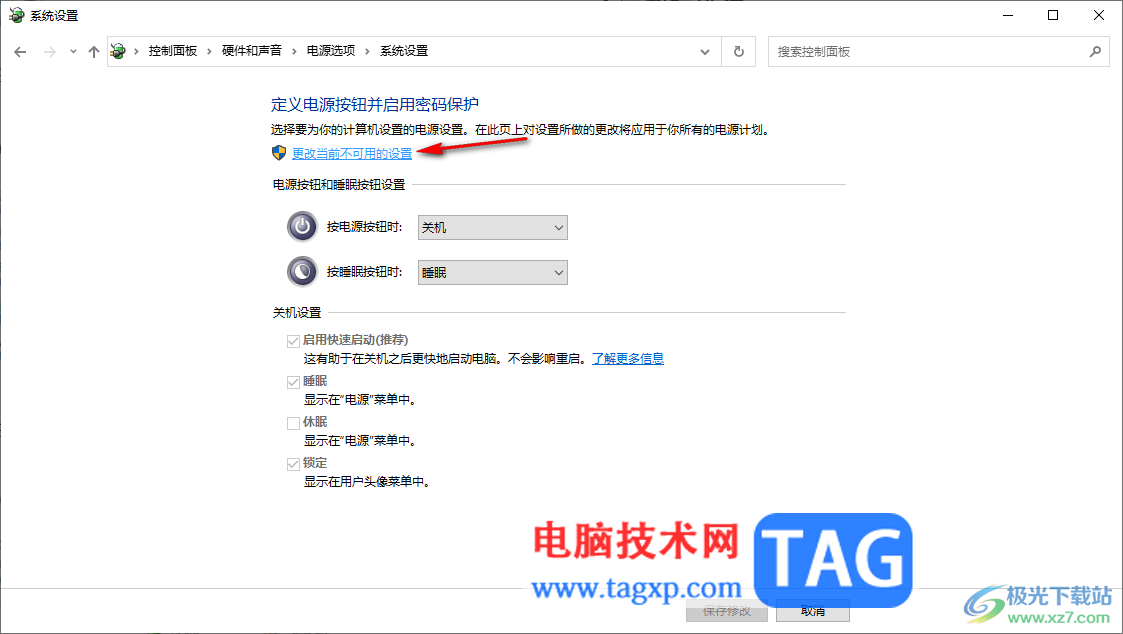Screen dimensions: 1123x634
Task: Open 更改当前不可用的设置 link
Action: pyautogui.click(x=352, y=153)
